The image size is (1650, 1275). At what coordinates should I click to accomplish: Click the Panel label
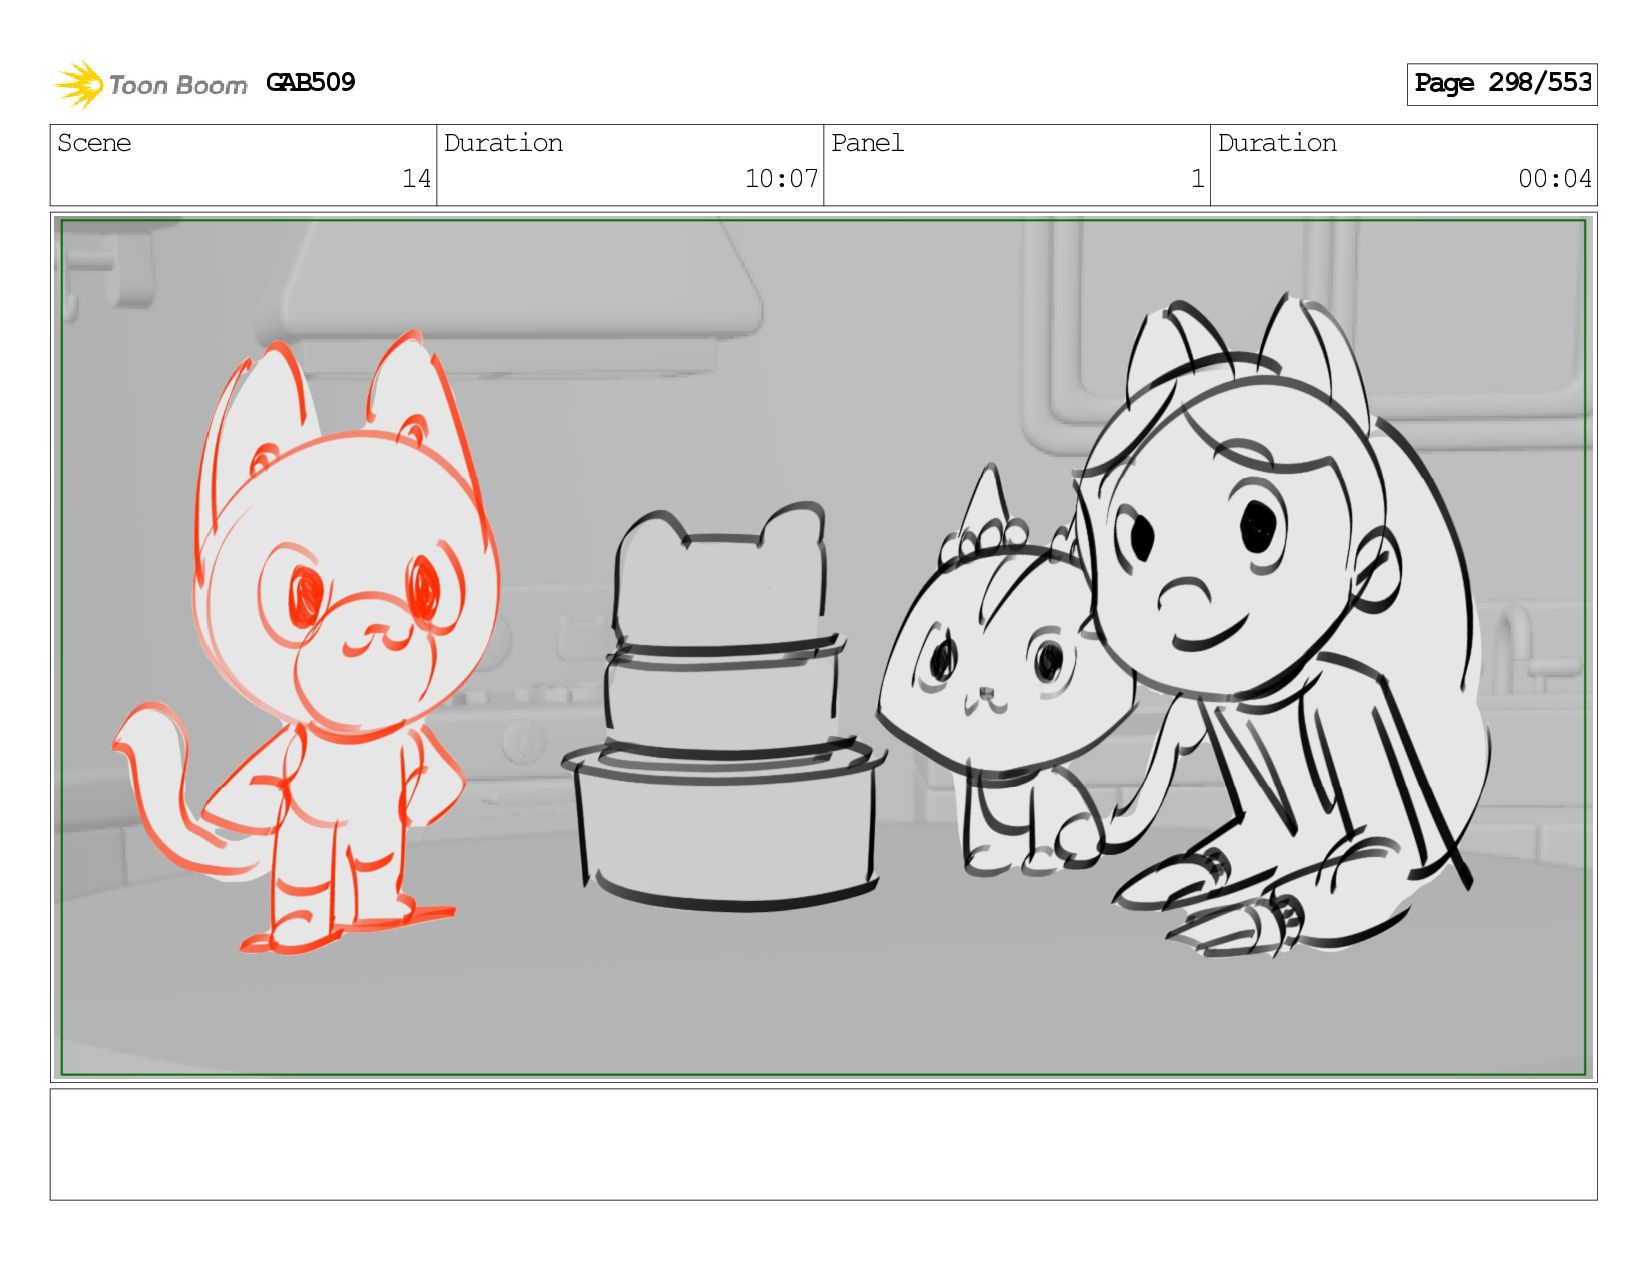point(867,143)
